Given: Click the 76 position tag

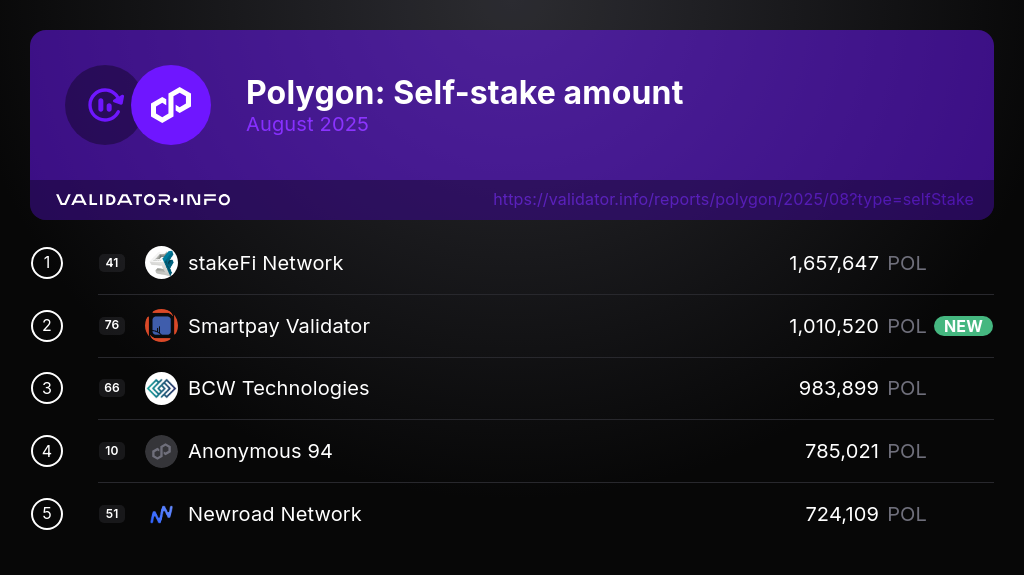Looking at the screenshot, I should pos(112,326).
